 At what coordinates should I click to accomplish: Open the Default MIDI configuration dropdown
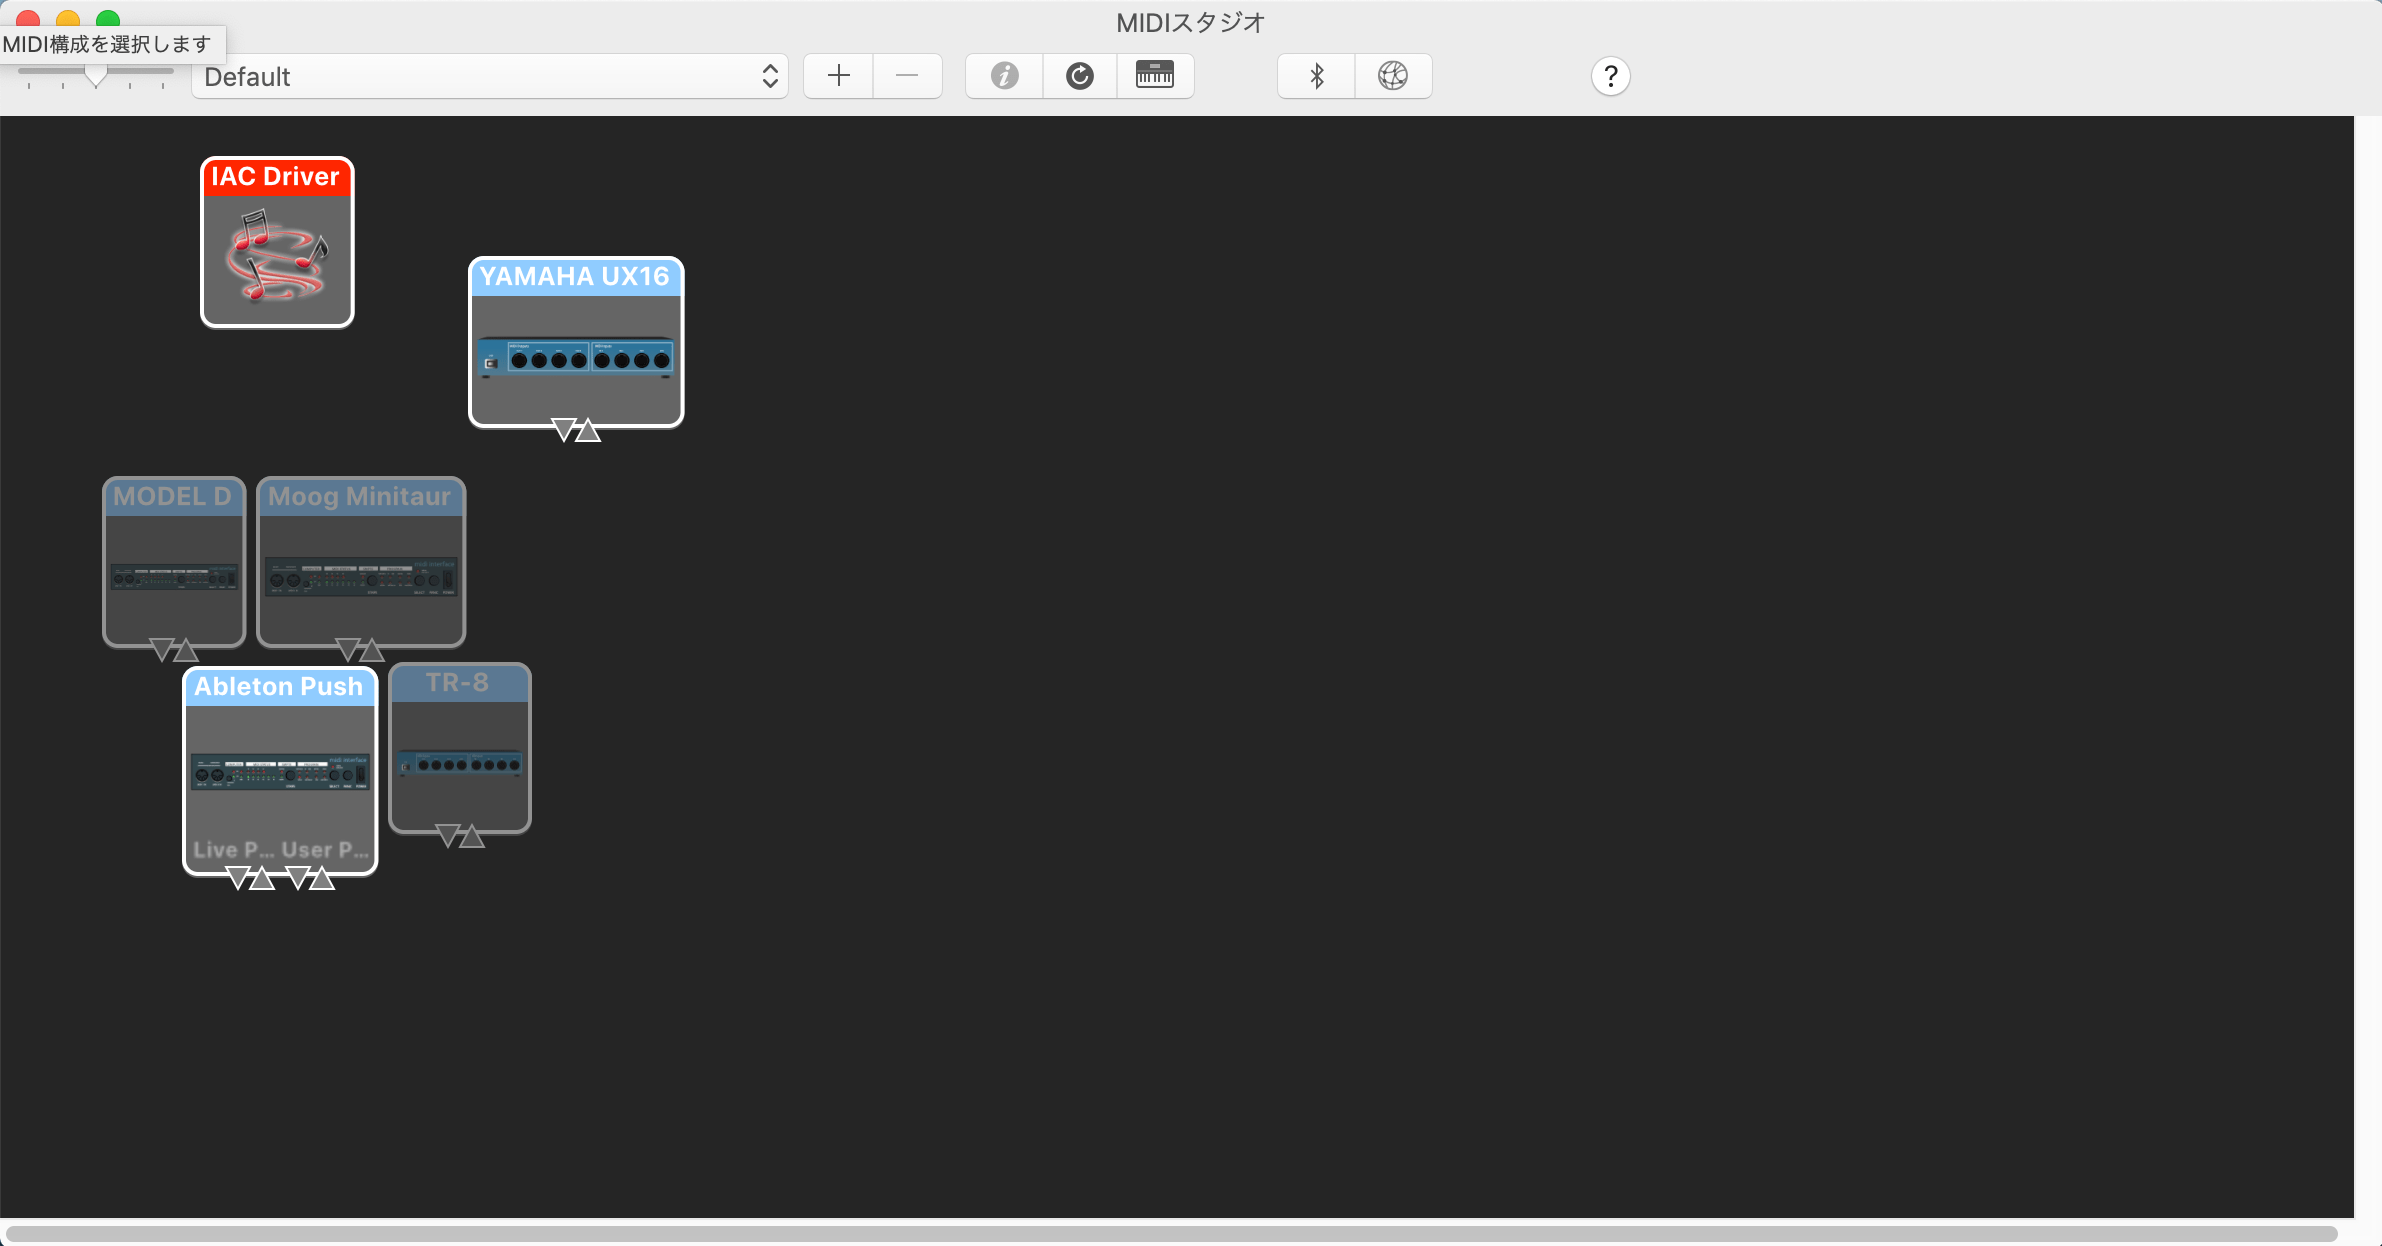[489, 76]
